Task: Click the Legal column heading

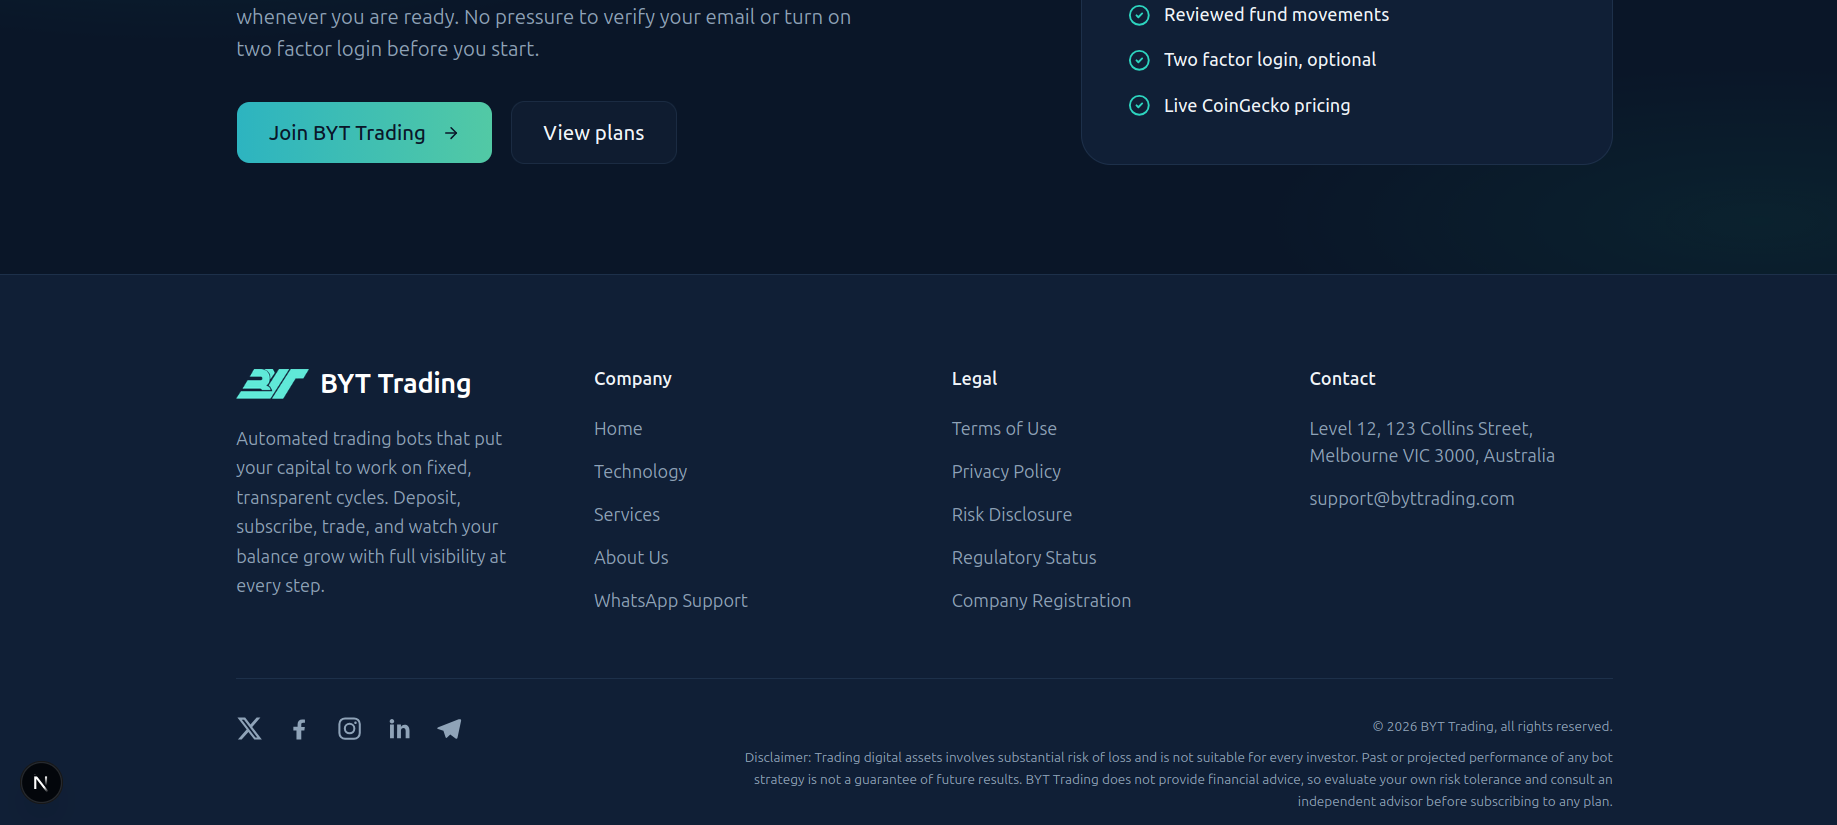Action: tap(974, 378)
